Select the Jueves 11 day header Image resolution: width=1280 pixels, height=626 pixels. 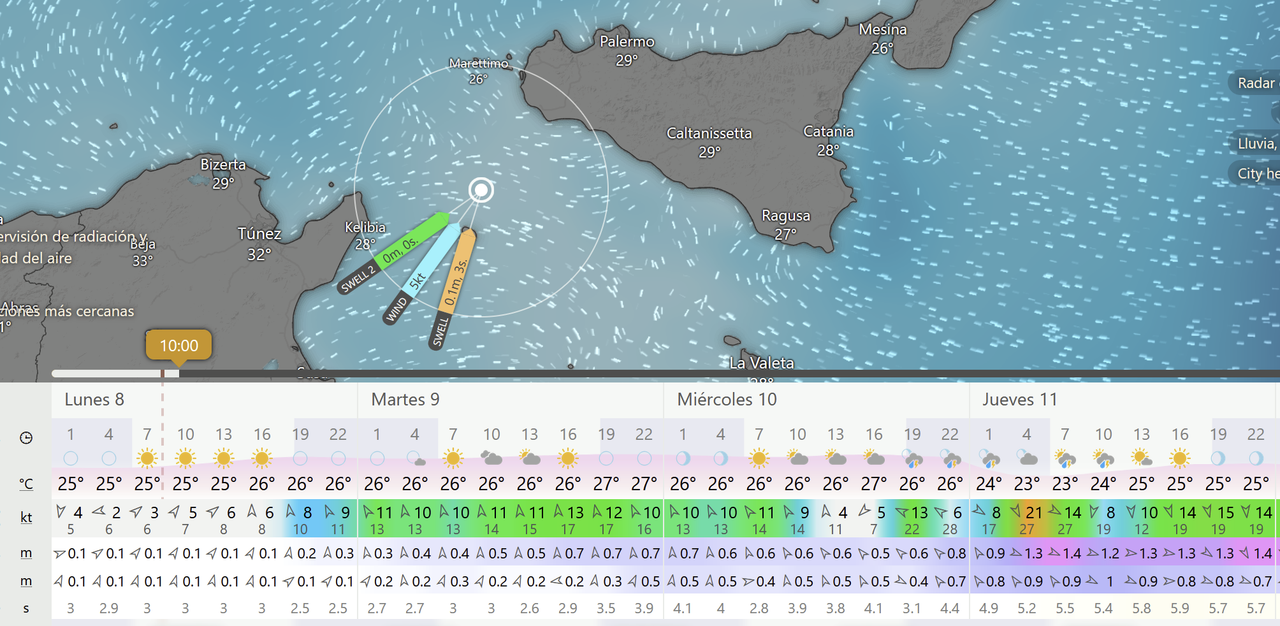(1020, 399)
